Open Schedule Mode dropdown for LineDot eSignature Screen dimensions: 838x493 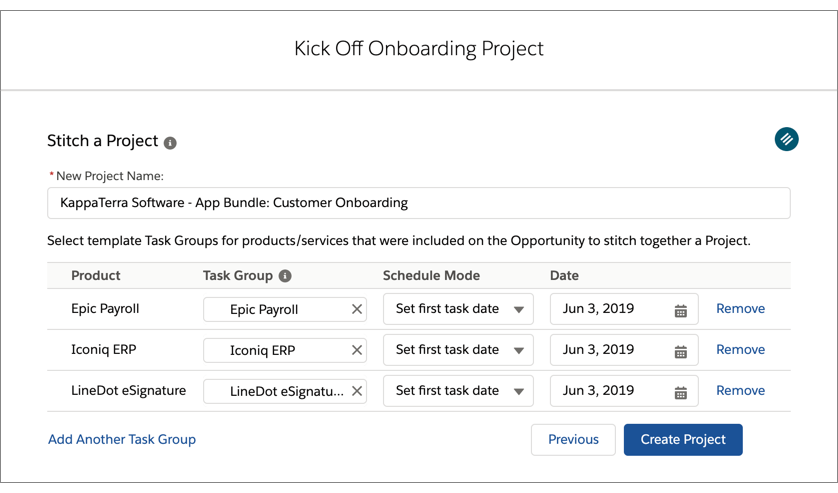click(x=458, y=391)
